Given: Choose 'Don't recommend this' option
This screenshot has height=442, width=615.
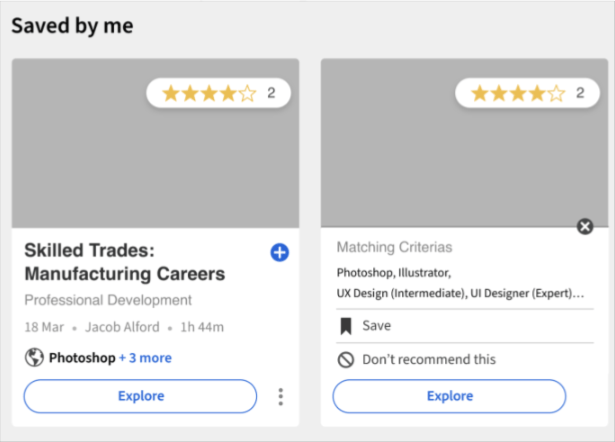Looking at the screenshot, I should click(465, 360).
